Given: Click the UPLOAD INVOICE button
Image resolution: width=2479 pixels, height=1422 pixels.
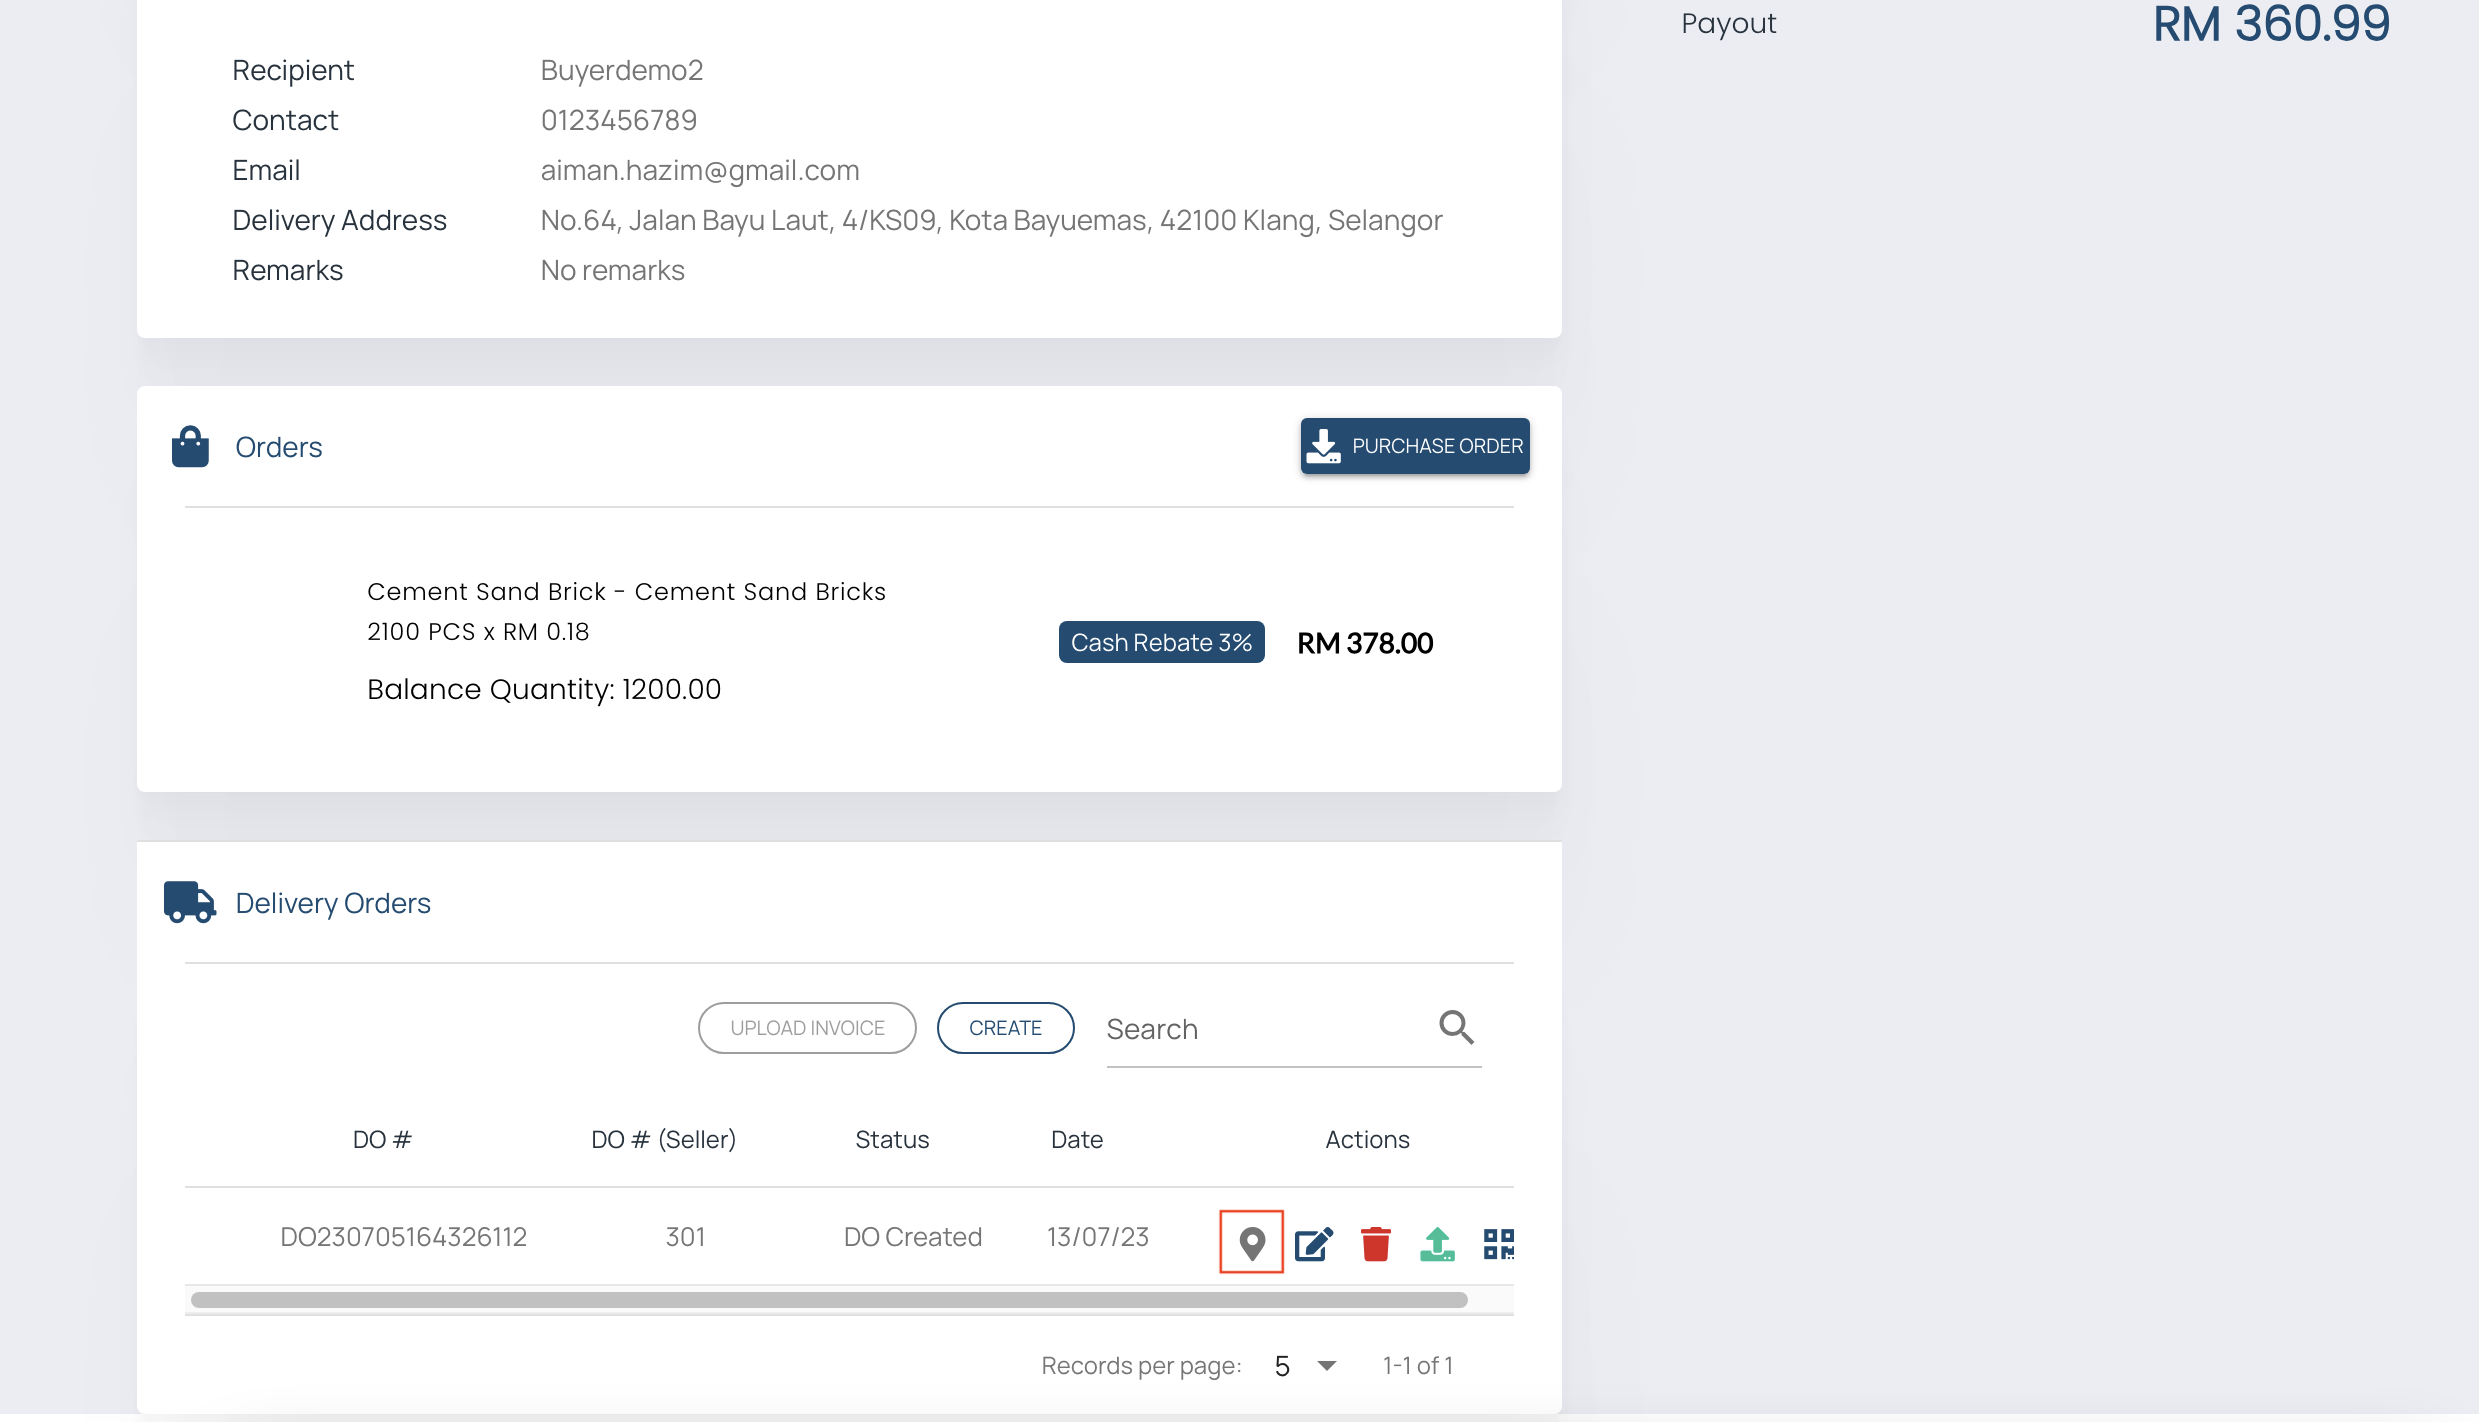Looking at the screenshot, I should (x=806, y=1028).
